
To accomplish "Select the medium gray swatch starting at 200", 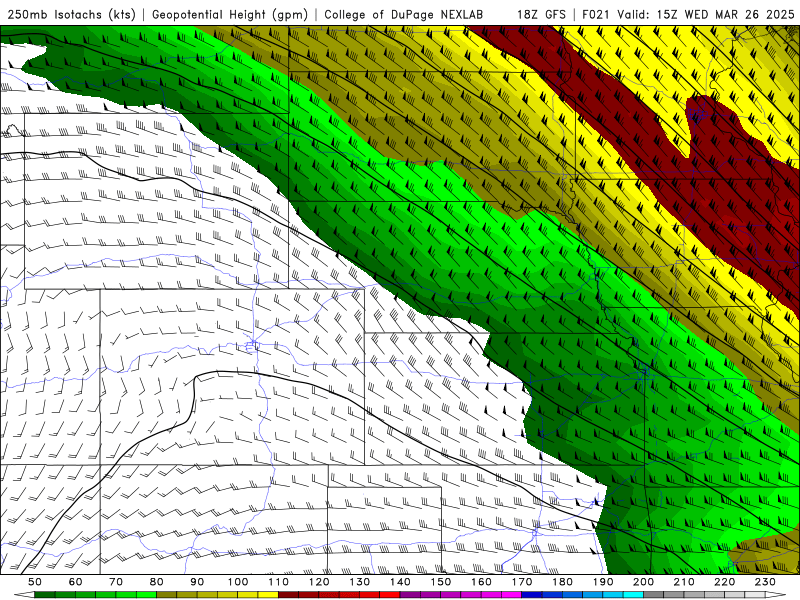I will click(x=654, y=595).
